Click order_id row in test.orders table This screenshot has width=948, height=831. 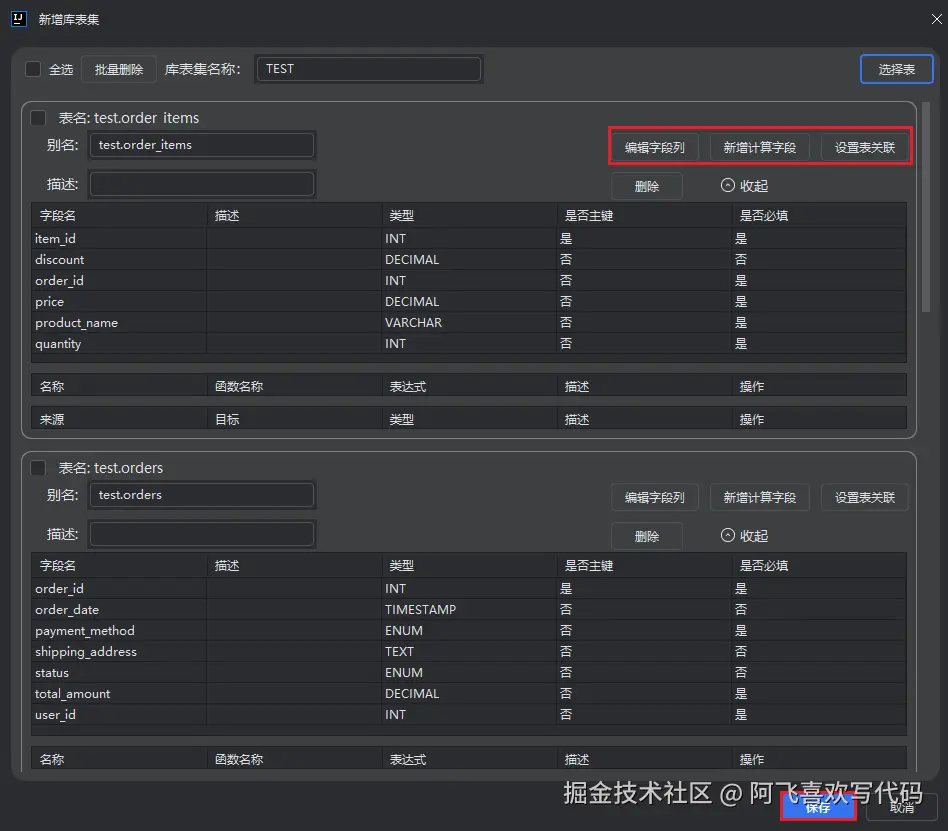[469, 588]
